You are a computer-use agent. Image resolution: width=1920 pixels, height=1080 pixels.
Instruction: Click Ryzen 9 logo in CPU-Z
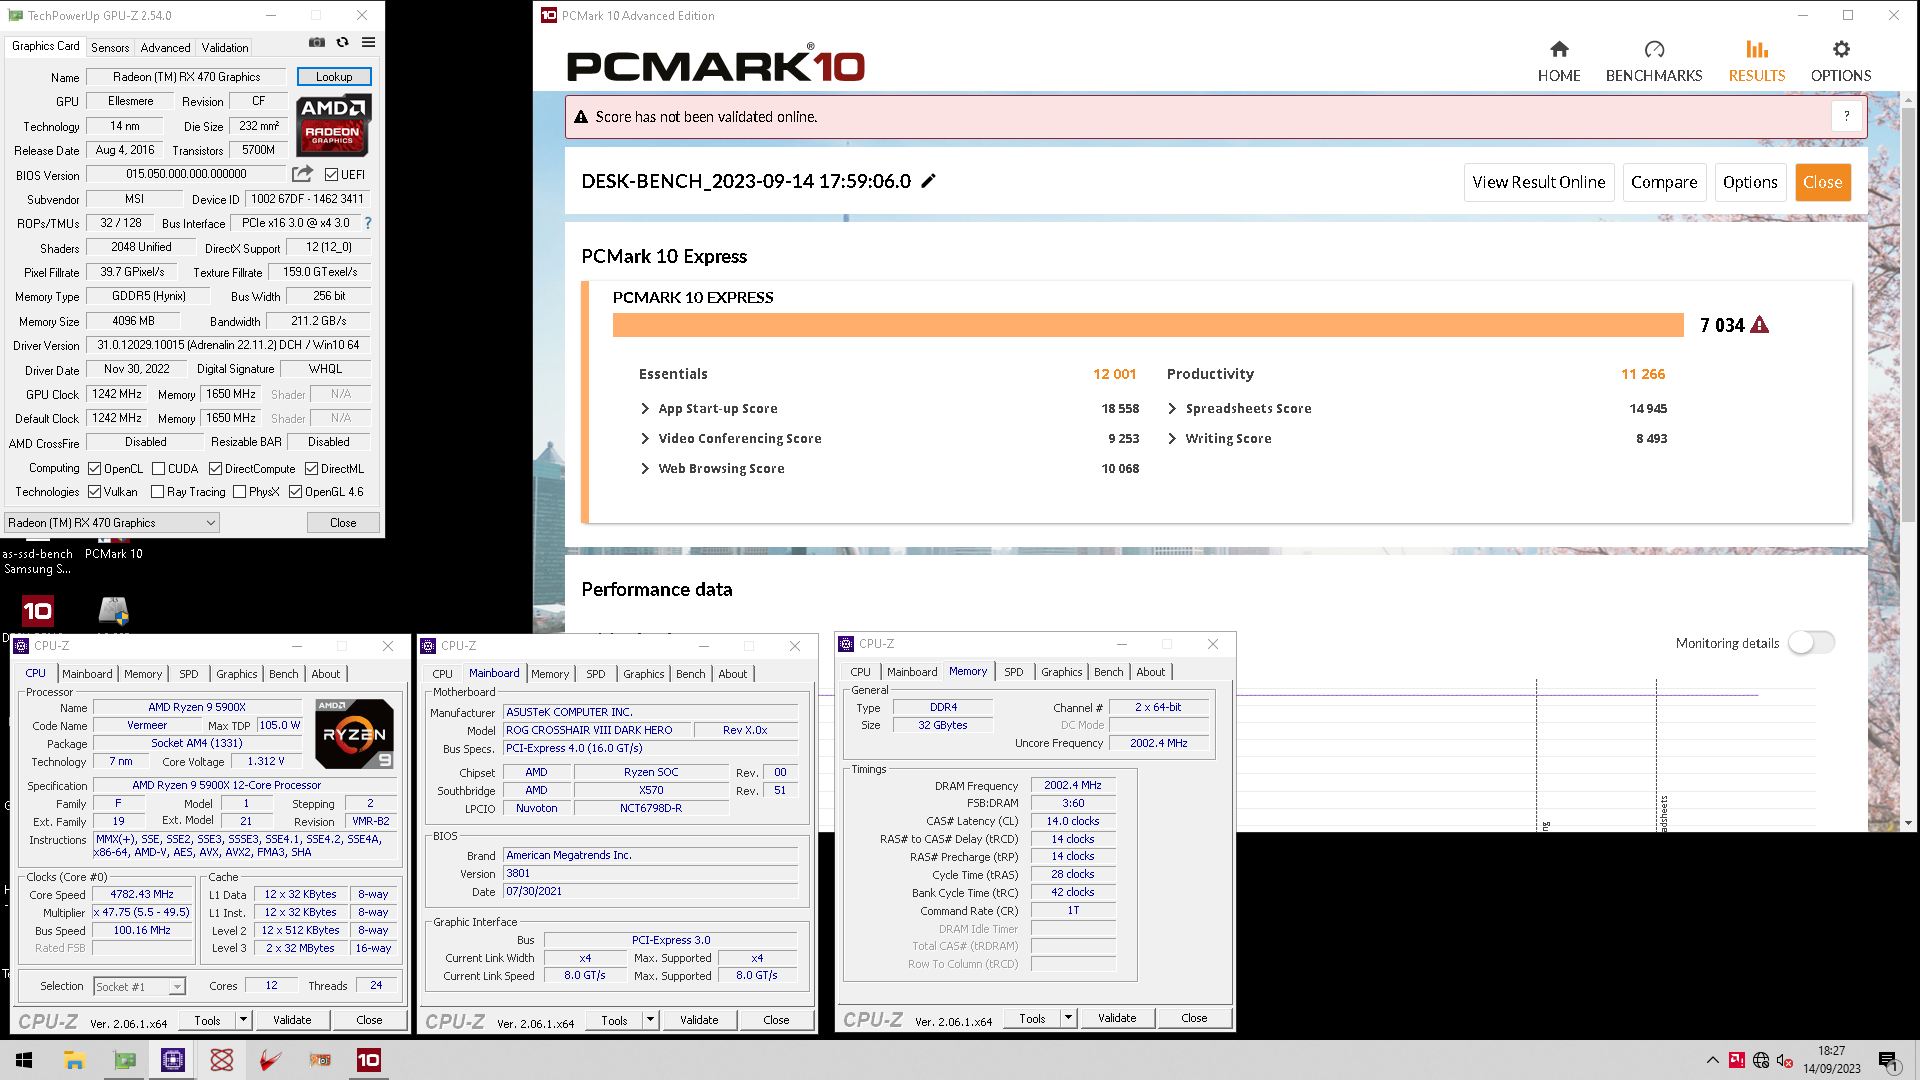click(354, 733)
